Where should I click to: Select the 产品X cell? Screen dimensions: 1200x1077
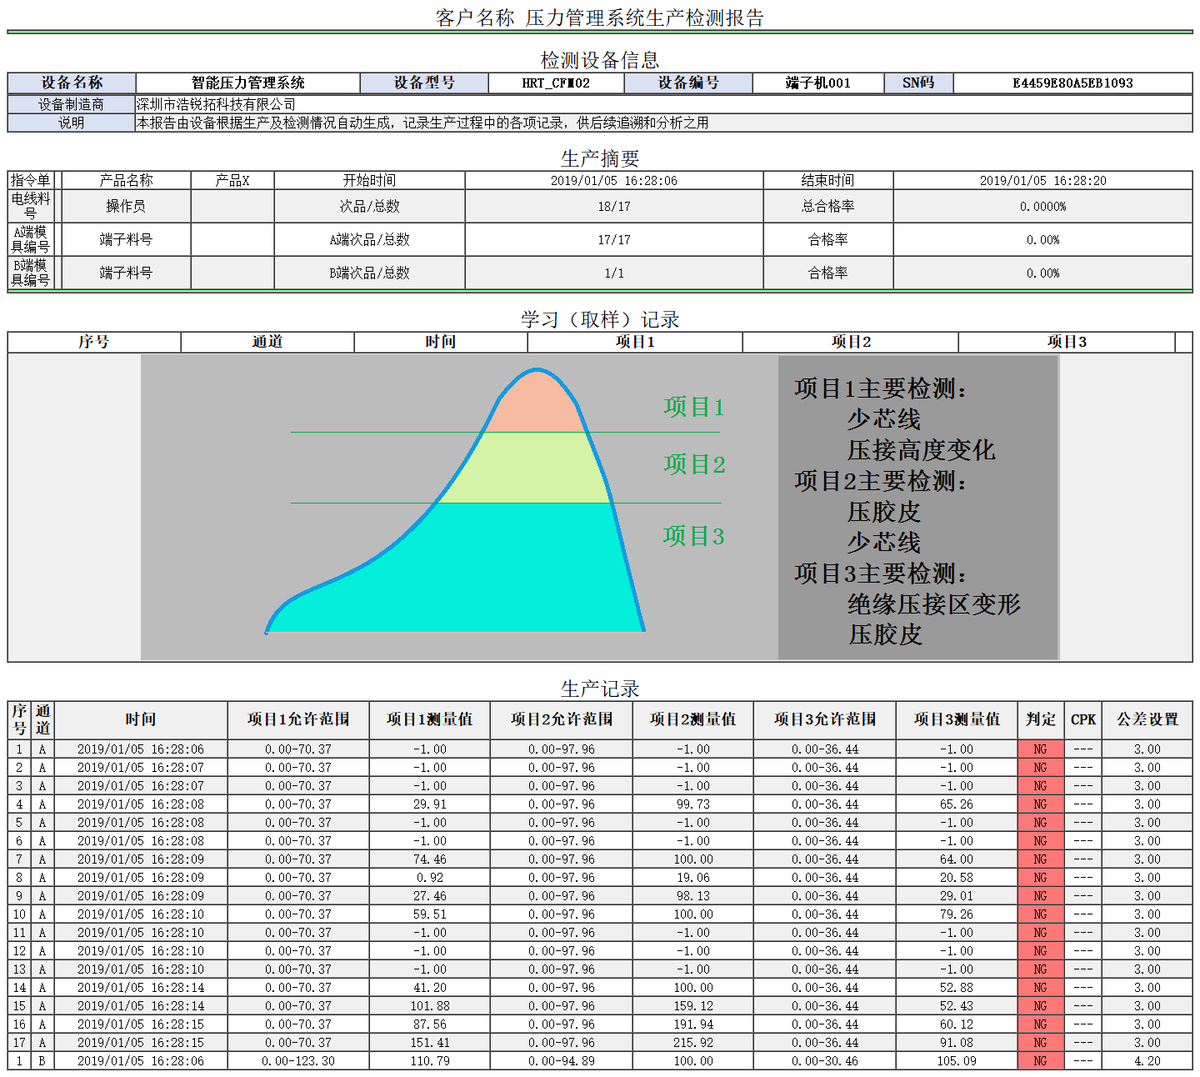tap(232, 180)
